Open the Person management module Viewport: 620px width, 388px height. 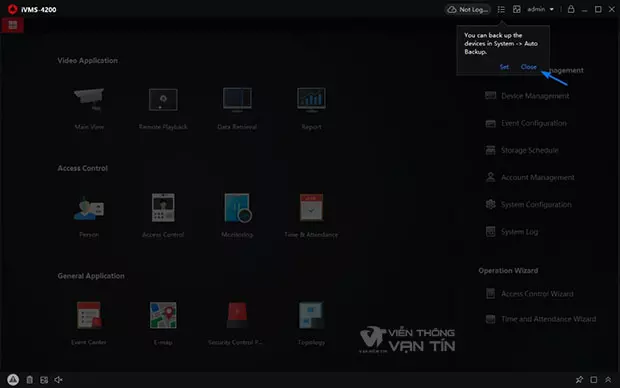pyautogui.click(x=89, y=208)
